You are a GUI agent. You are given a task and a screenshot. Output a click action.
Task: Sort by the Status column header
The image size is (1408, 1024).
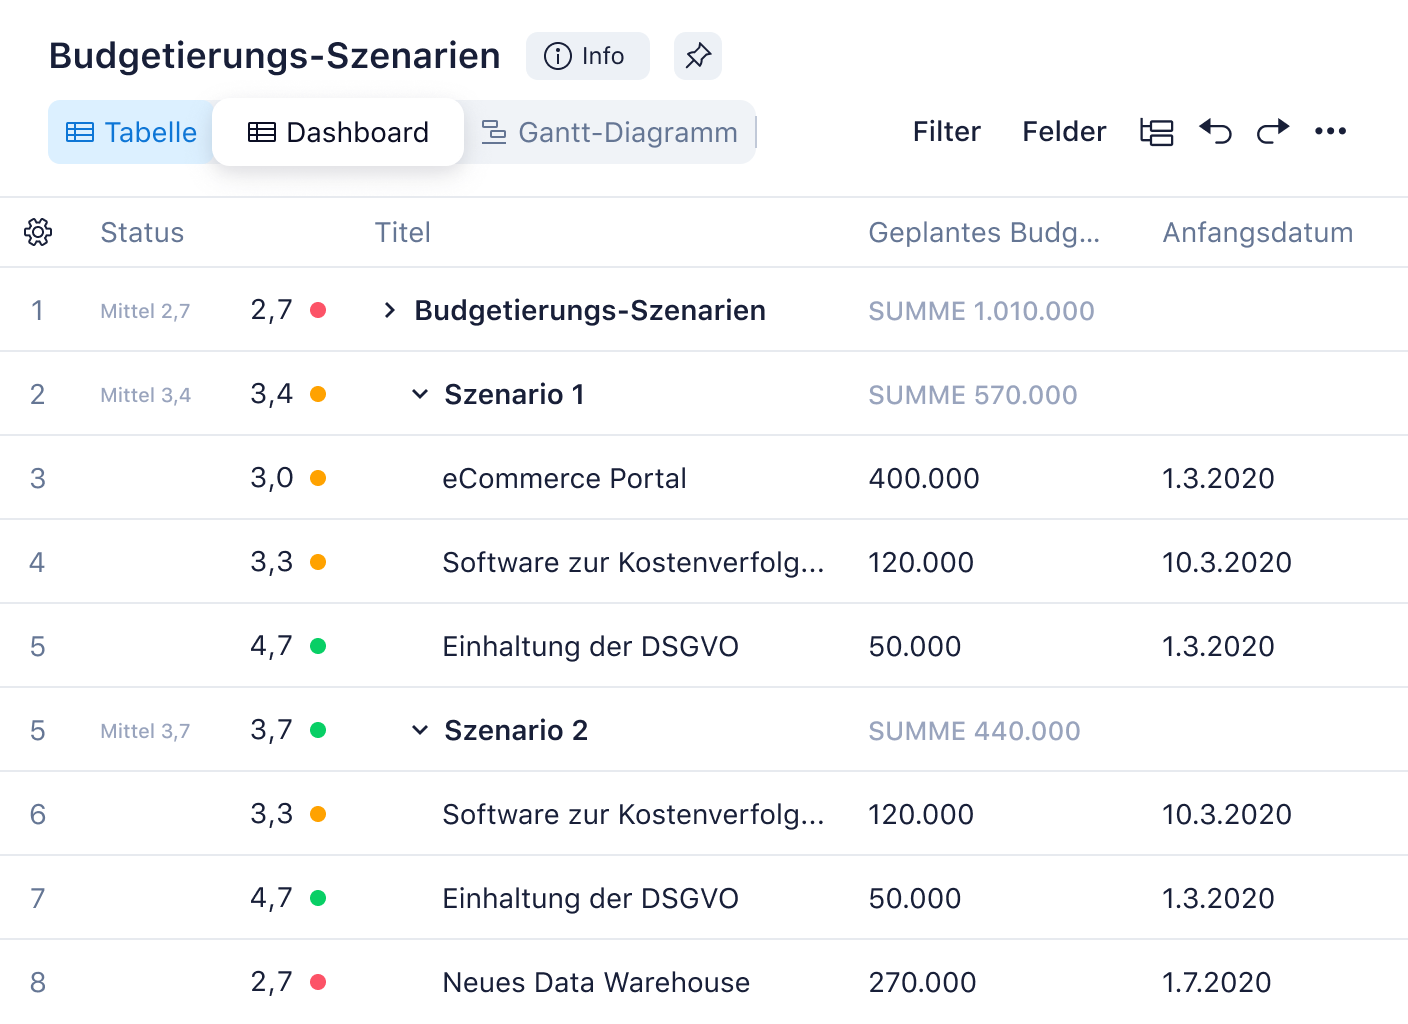(142, 233)
